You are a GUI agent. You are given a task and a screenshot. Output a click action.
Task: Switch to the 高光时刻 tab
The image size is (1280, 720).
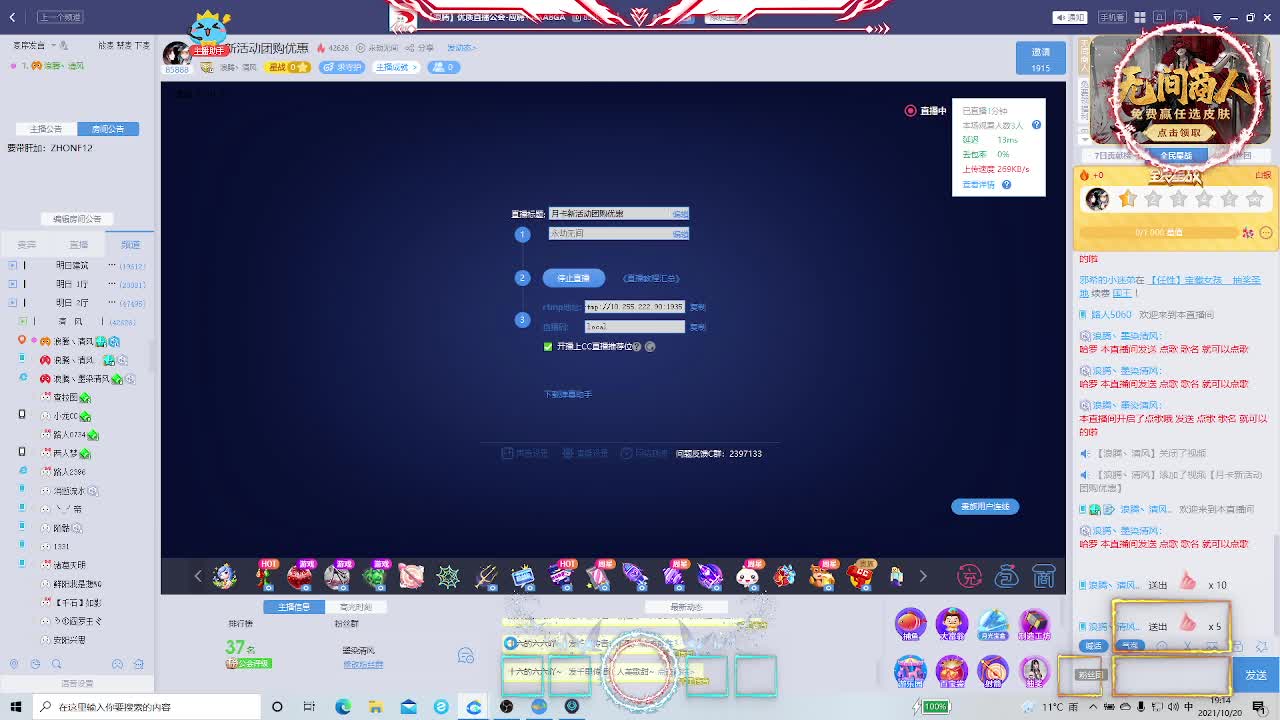(355, 607)
